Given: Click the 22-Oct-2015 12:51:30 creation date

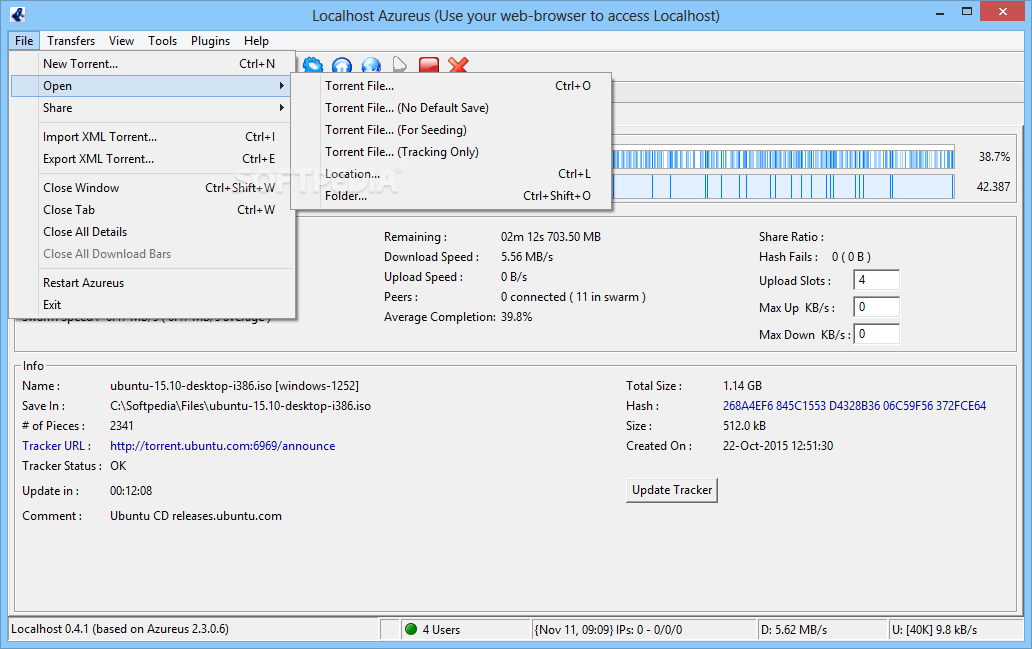Looking at the screenshot, I should click(778, 446).
